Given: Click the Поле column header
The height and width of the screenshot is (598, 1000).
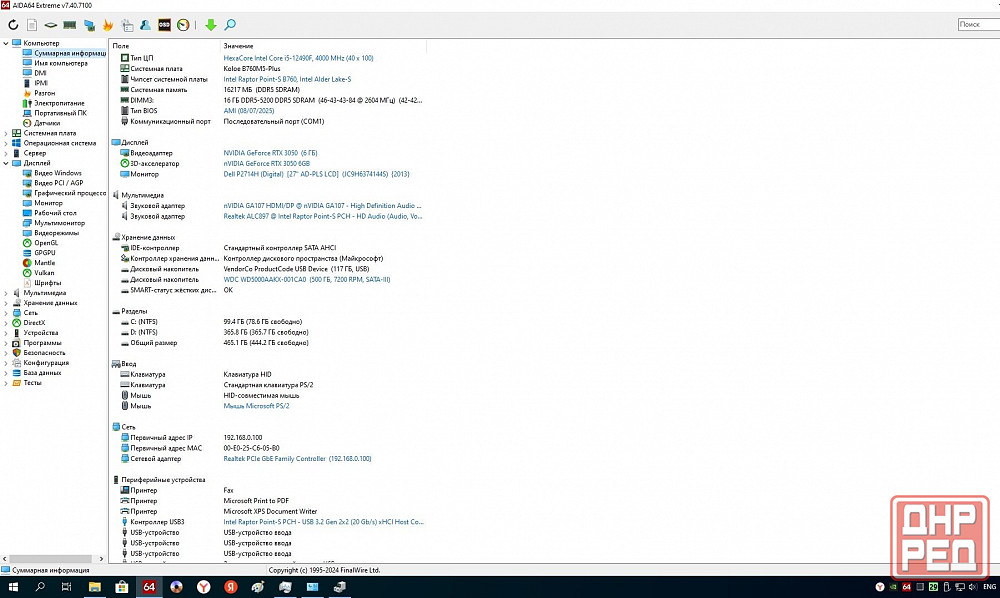Looking at the screenshot, I should coord(121,46).
